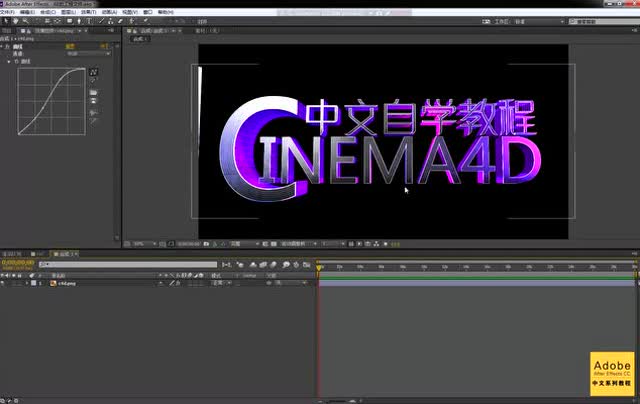Image resolution: width=640 pixels, height=404 pixels.
Task: Select the Pen tool
Action: coord(79,21)
